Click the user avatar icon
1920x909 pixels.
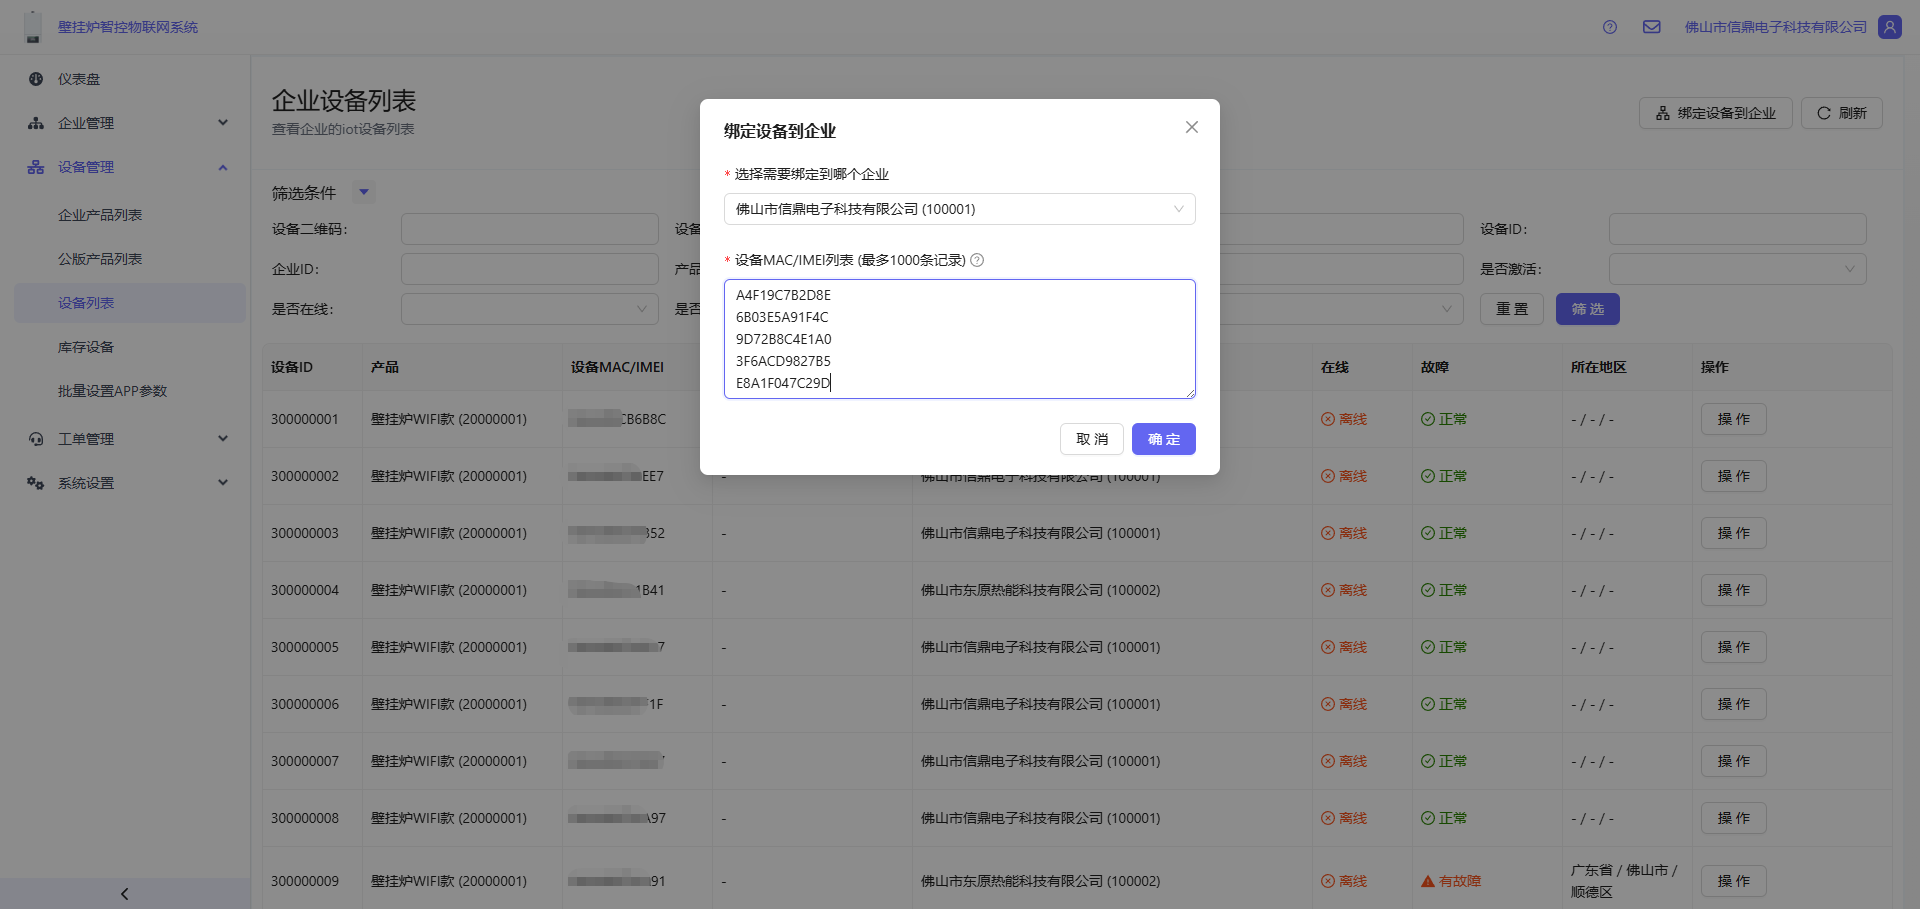tap(1889, 27)
